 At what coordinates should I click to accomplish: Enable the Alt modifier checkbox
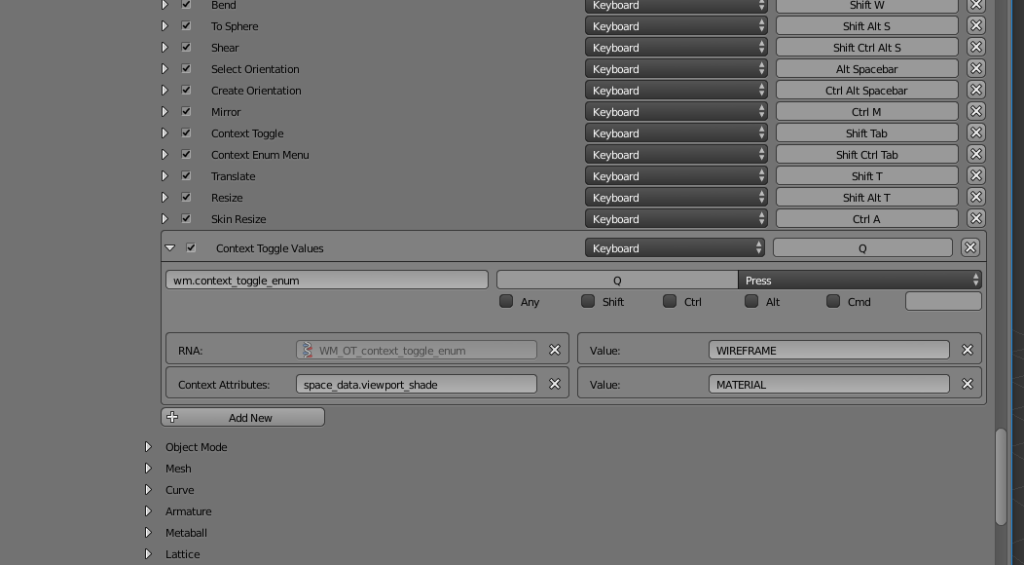[751, 301]
